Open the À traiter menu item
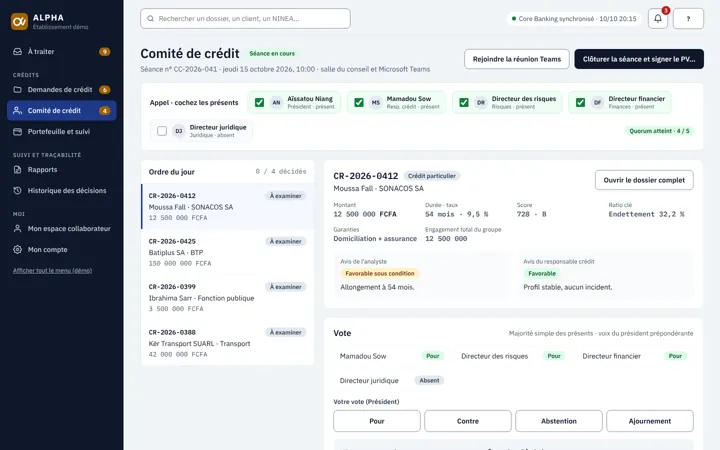 coord(62,51)
